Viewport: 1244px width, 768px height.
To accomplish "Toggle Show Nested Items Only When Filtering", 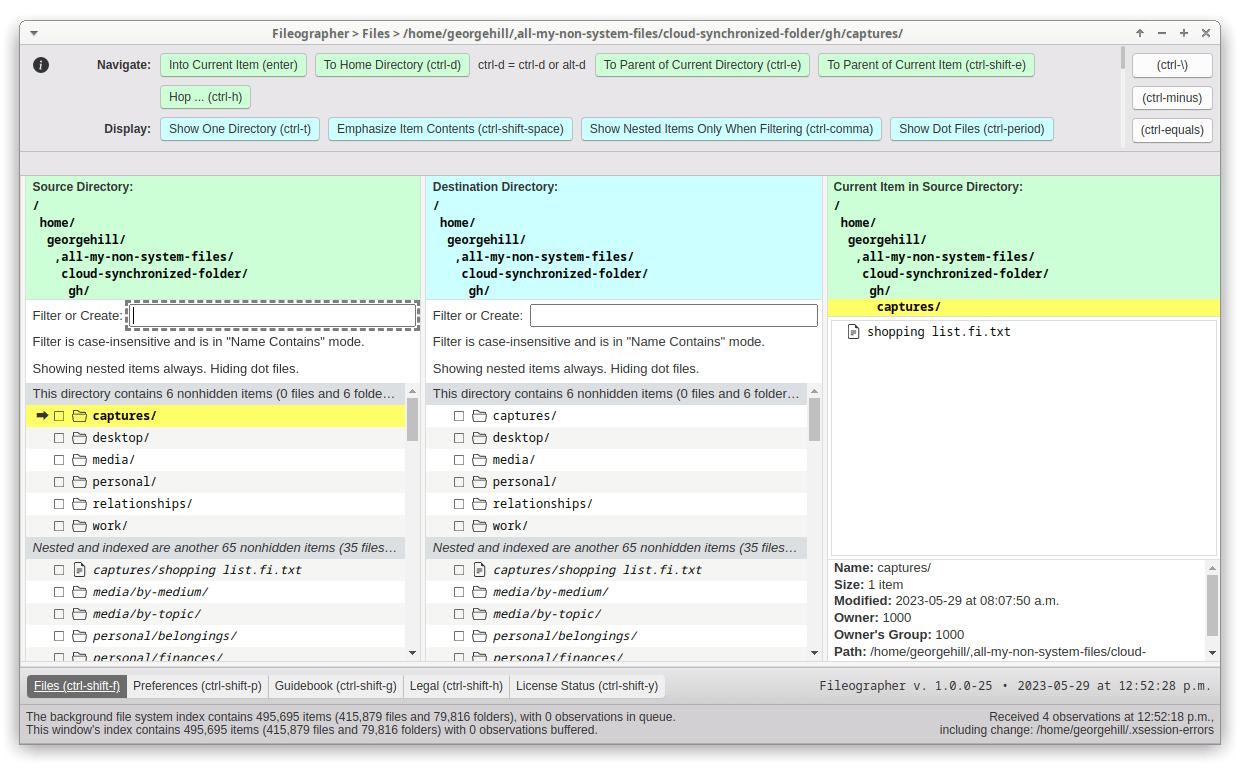I will (x=731, y=129).
